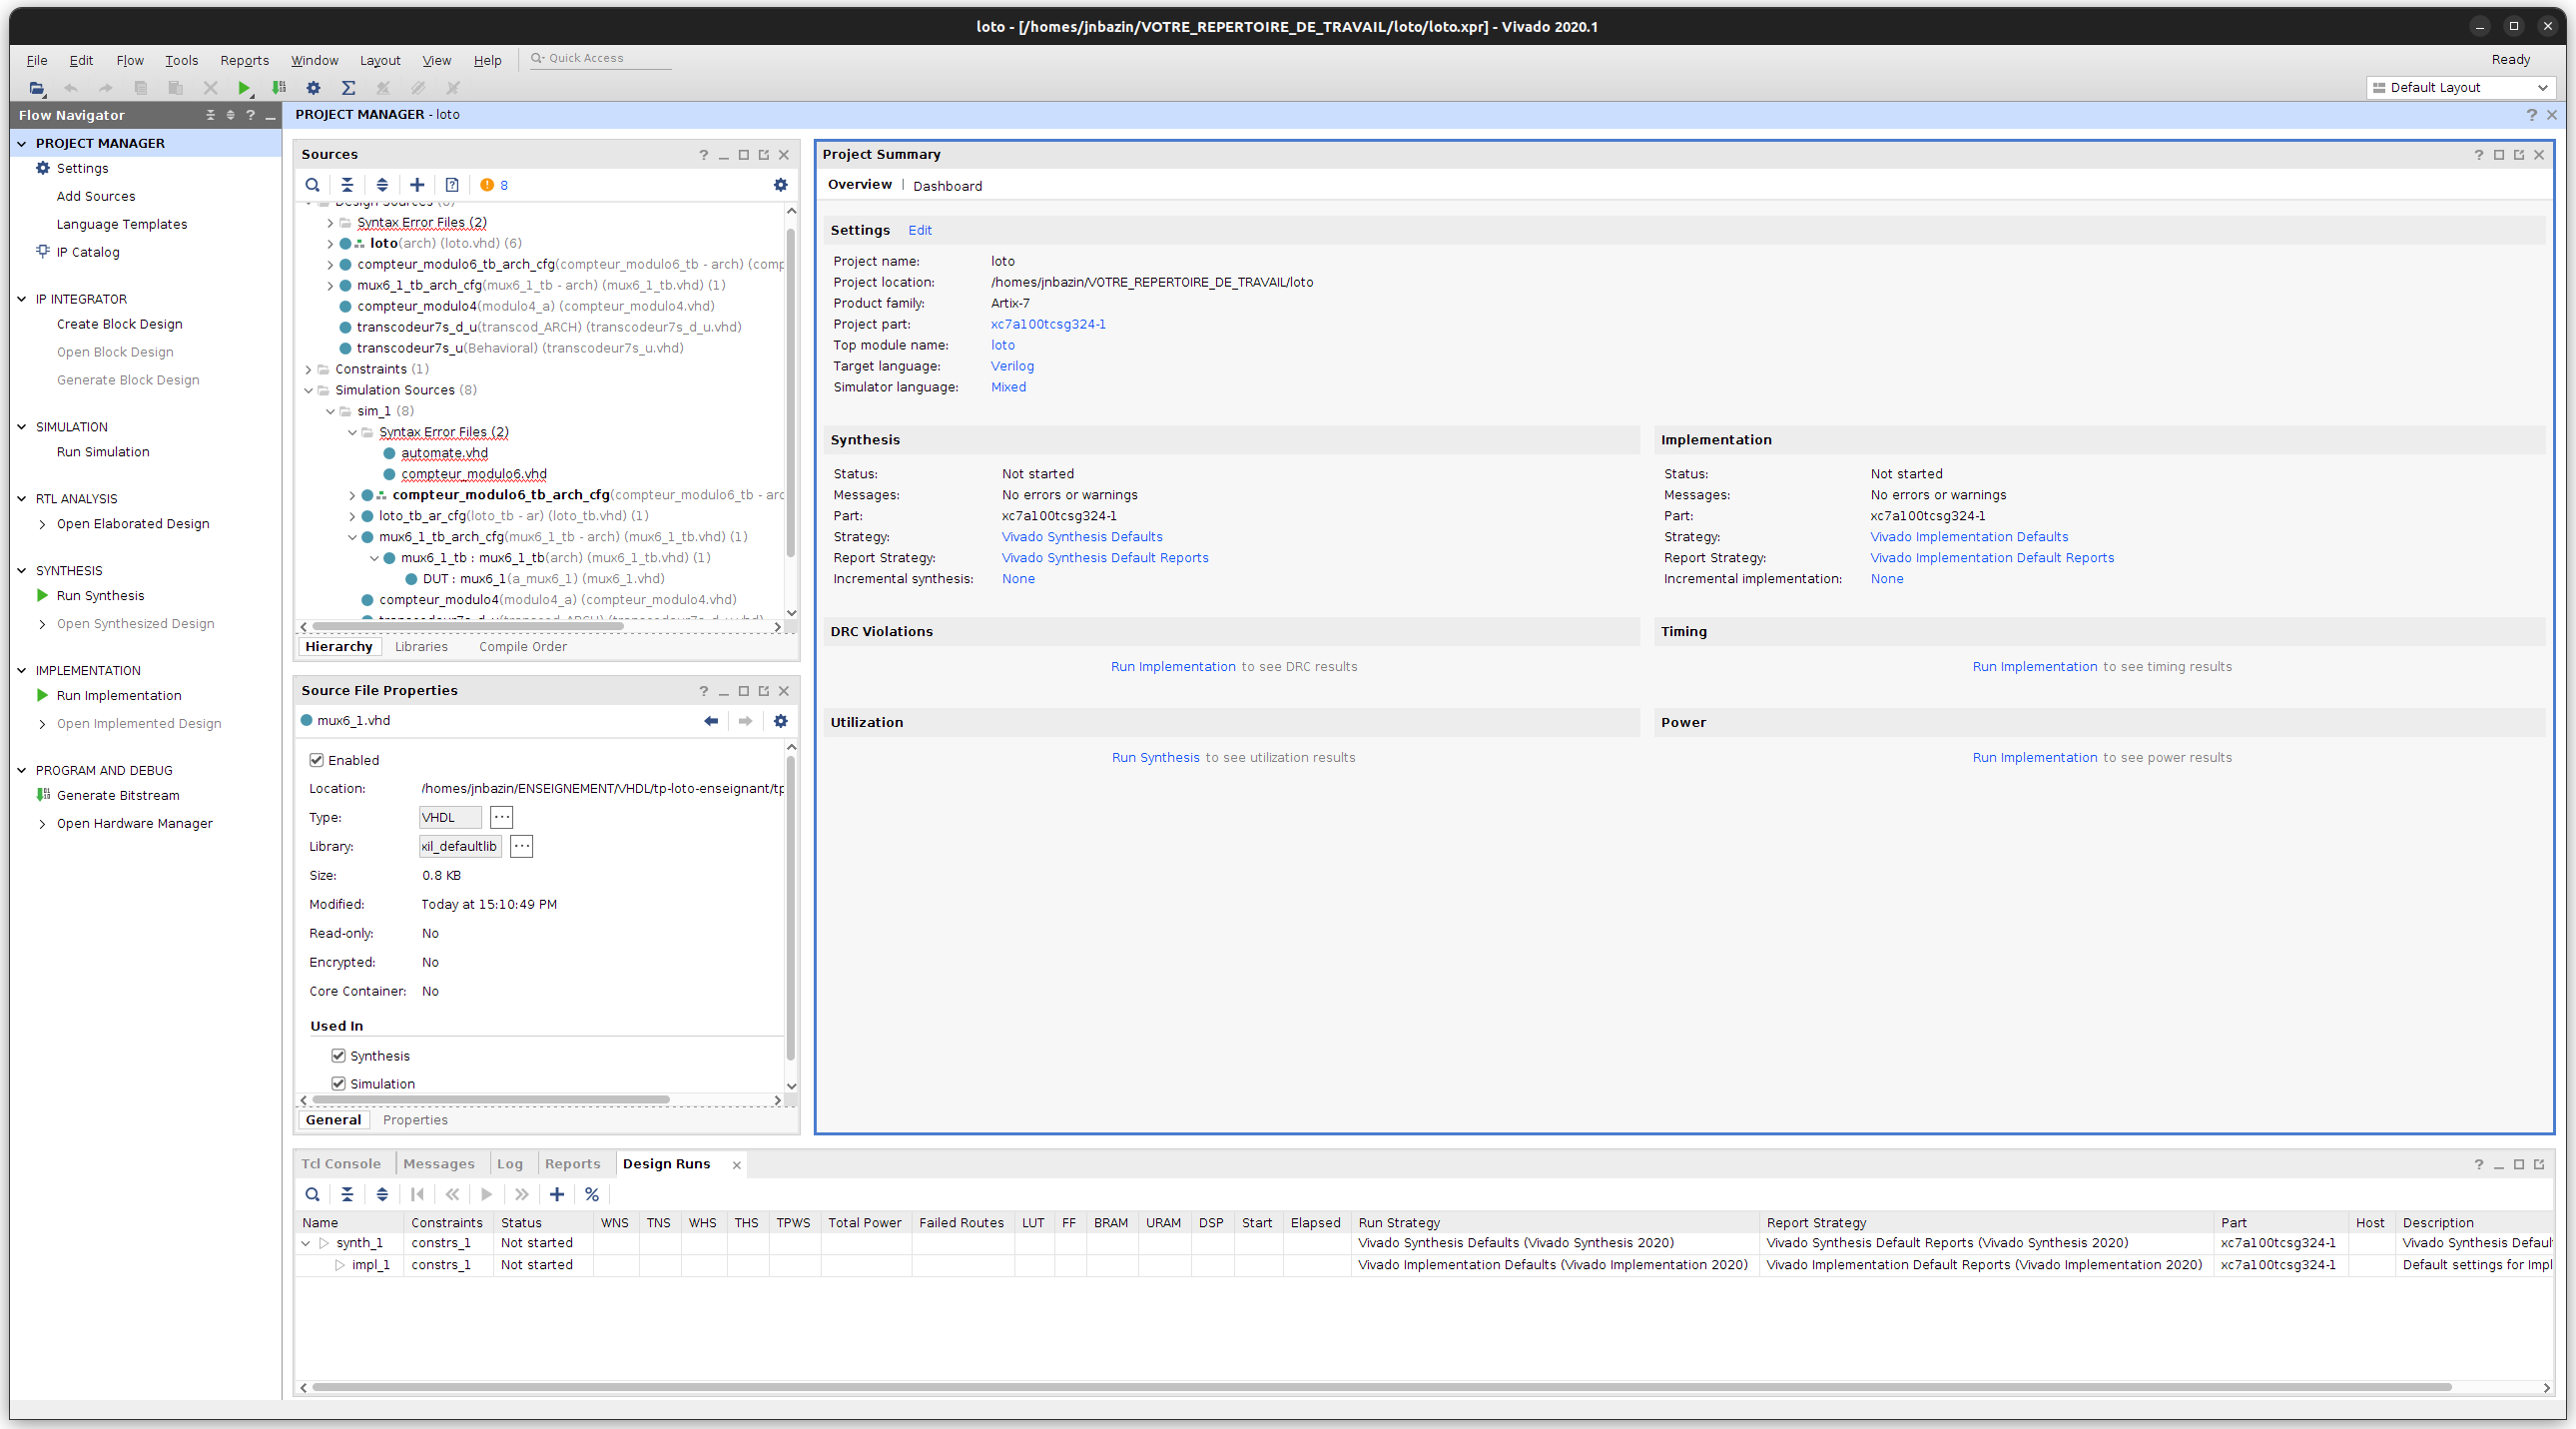Expand loto_tb_ar_cfg tree node
2576x1429 pixels.
[352, 516]
